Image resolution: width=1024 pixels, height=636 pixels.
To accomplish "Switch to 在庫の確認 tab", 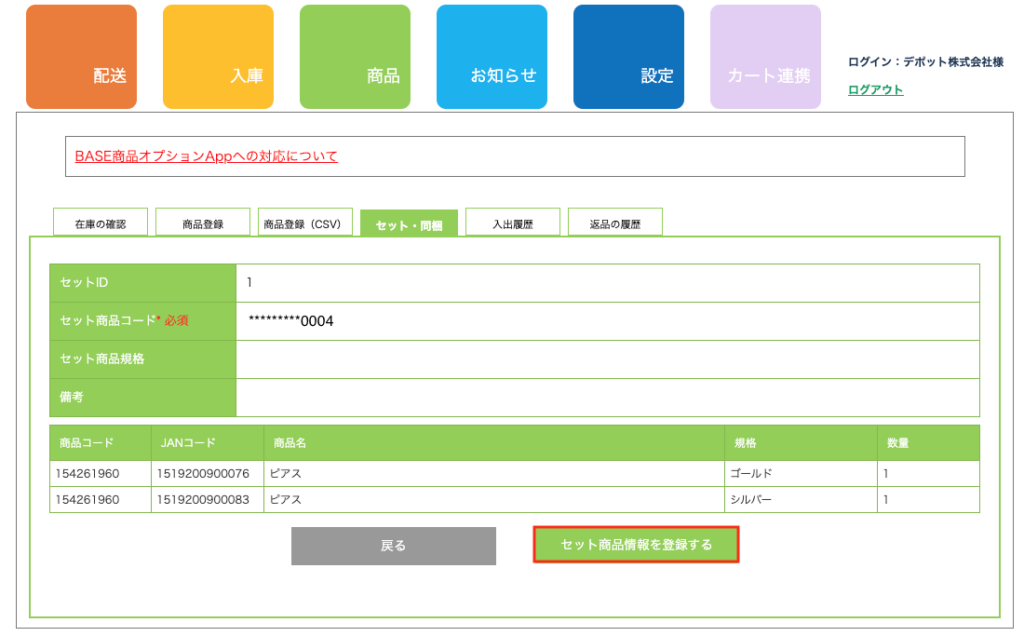I will pyautogui.click(x=100, y=224).
